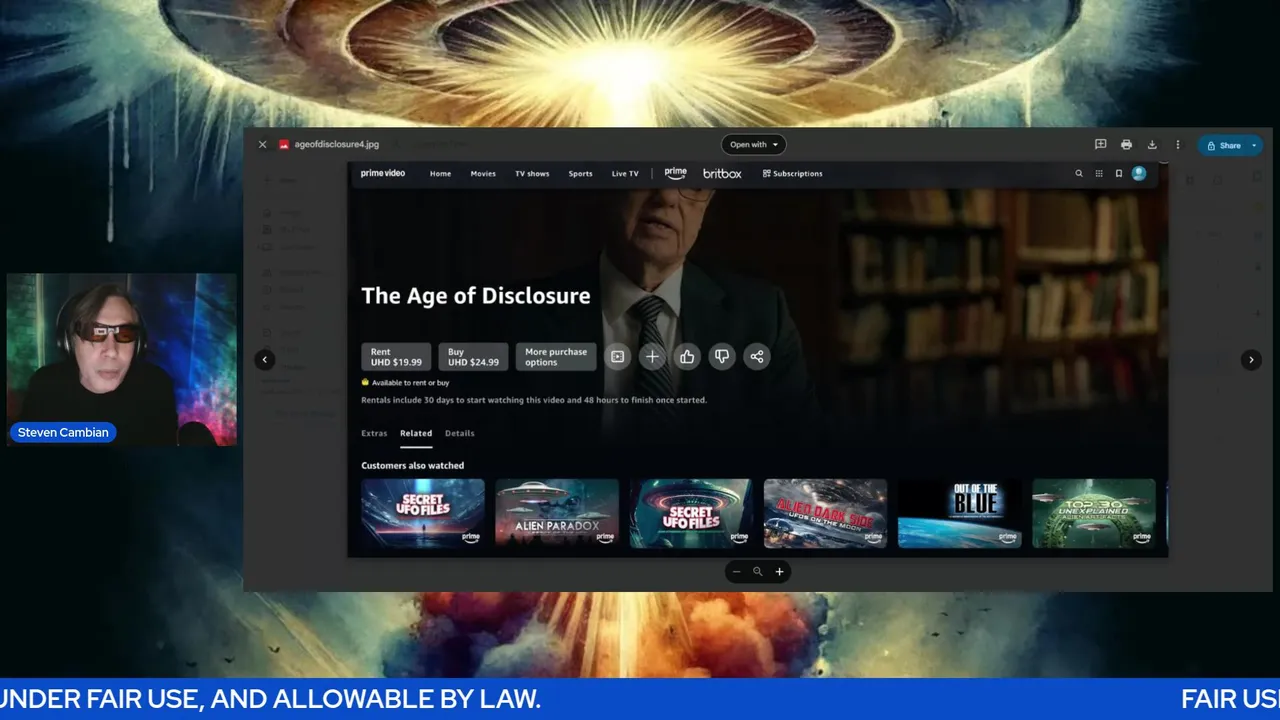
Task: Open the Sports menu item
Action: point(580,174)
